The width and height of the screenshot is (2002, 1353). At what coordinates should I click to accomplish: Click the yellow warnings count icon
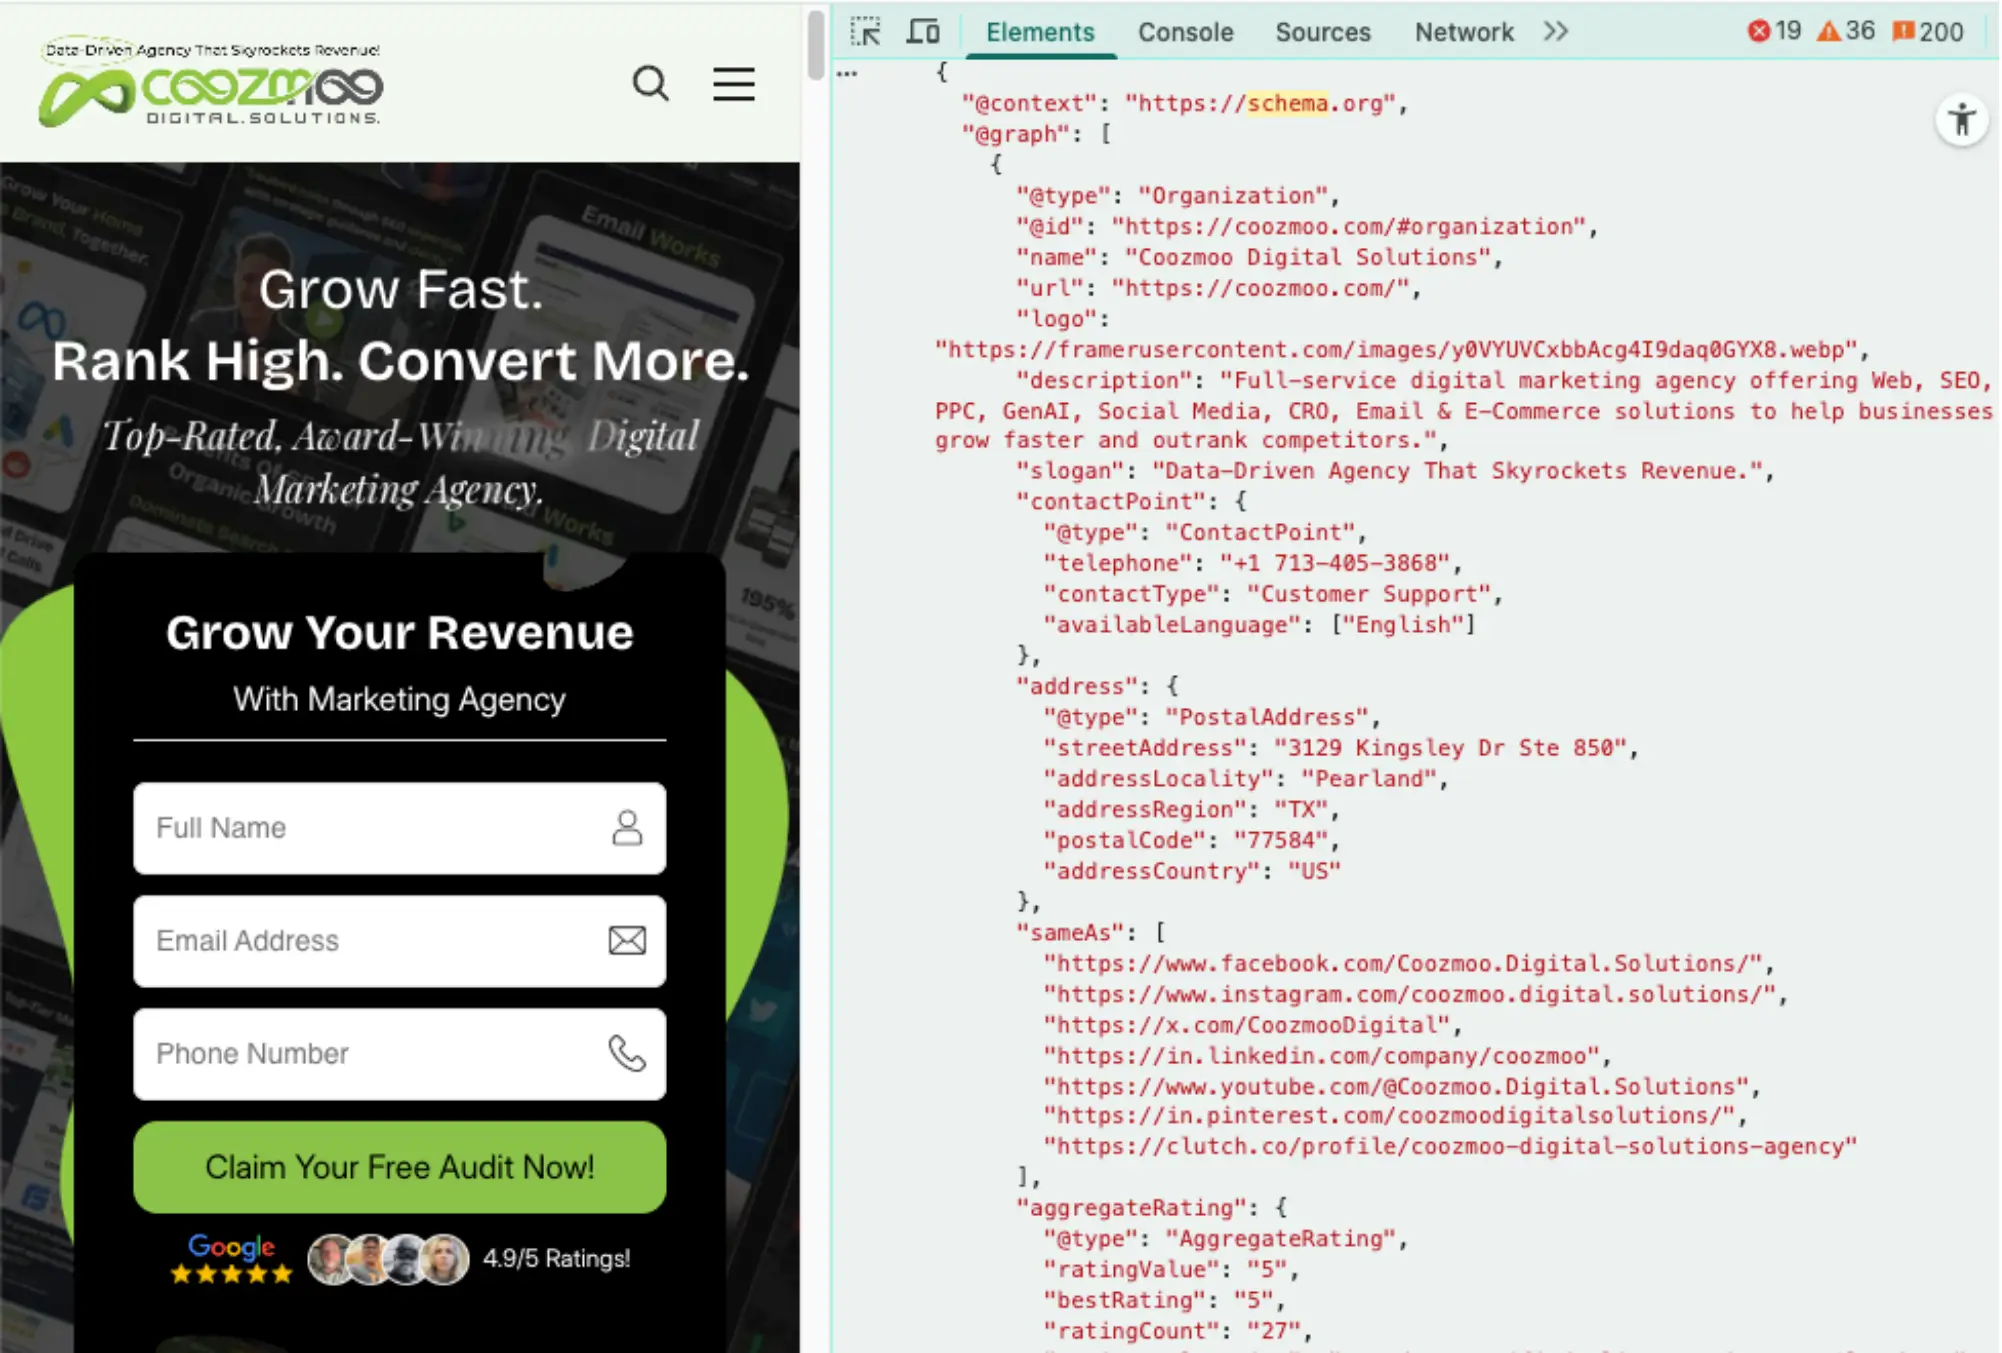tap(1828, 32)
